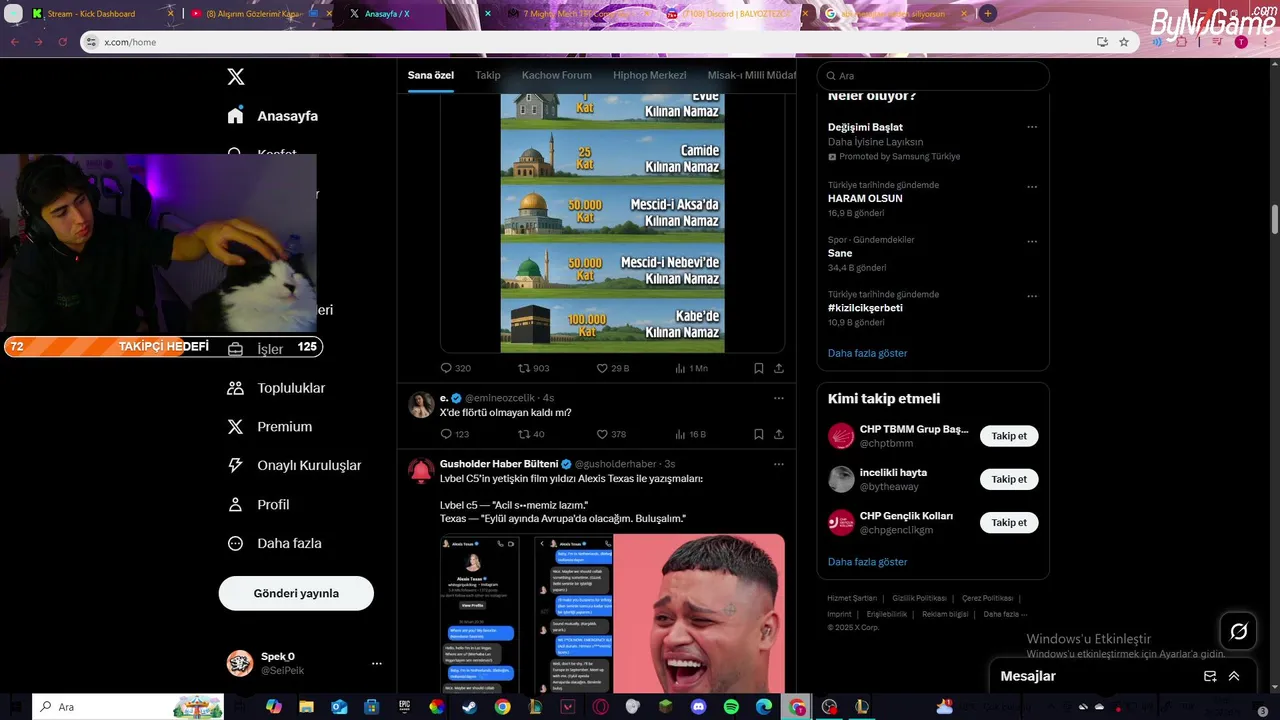Screen dimensions: 1280x720
Task: Repost icon on namaz post showing 903
Action: (x=524, y=368)
